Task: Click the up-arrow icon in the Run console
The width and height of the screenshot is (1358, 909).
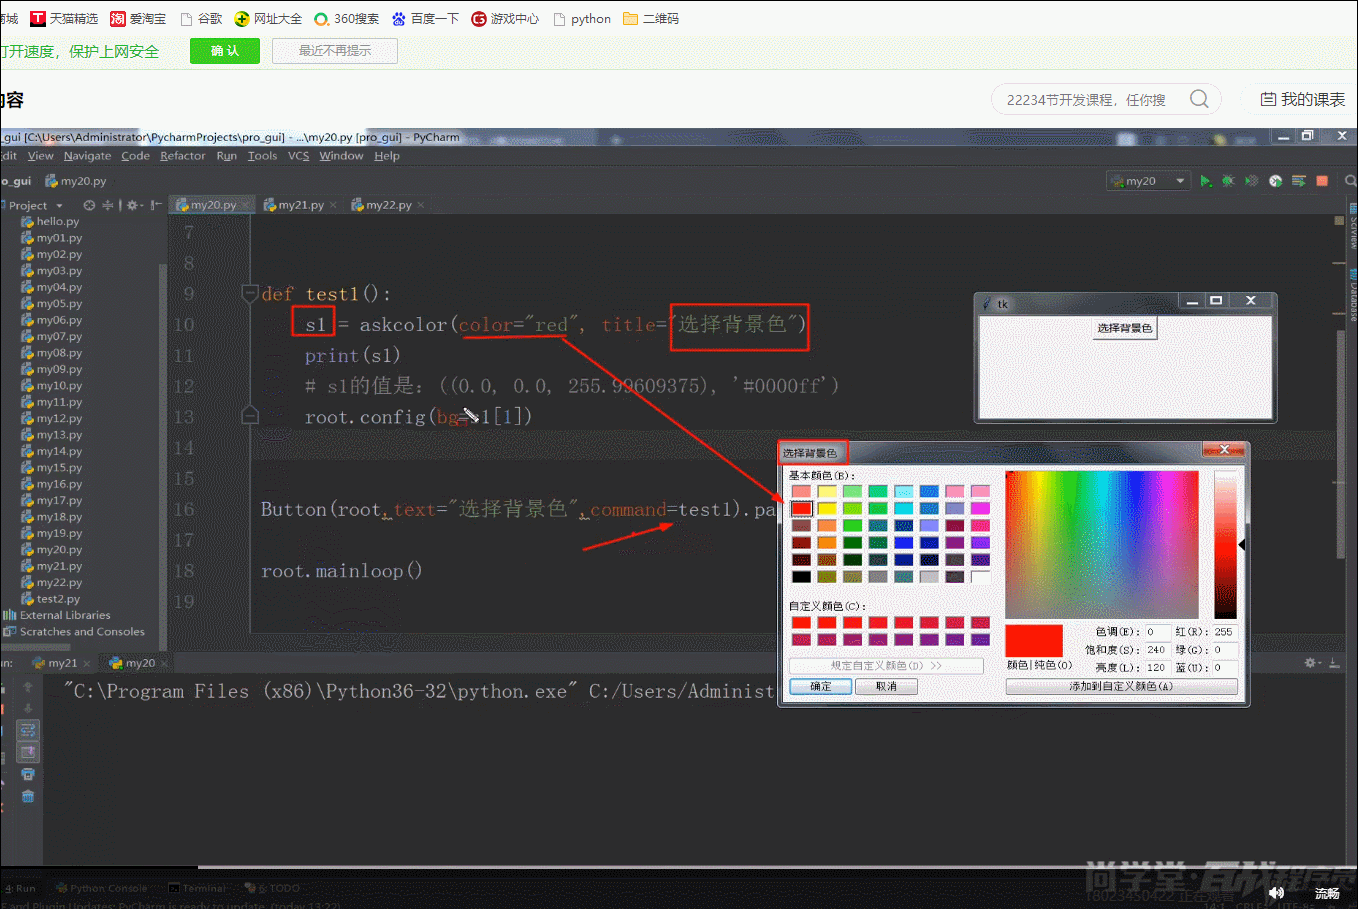Action: coord(28,687)
